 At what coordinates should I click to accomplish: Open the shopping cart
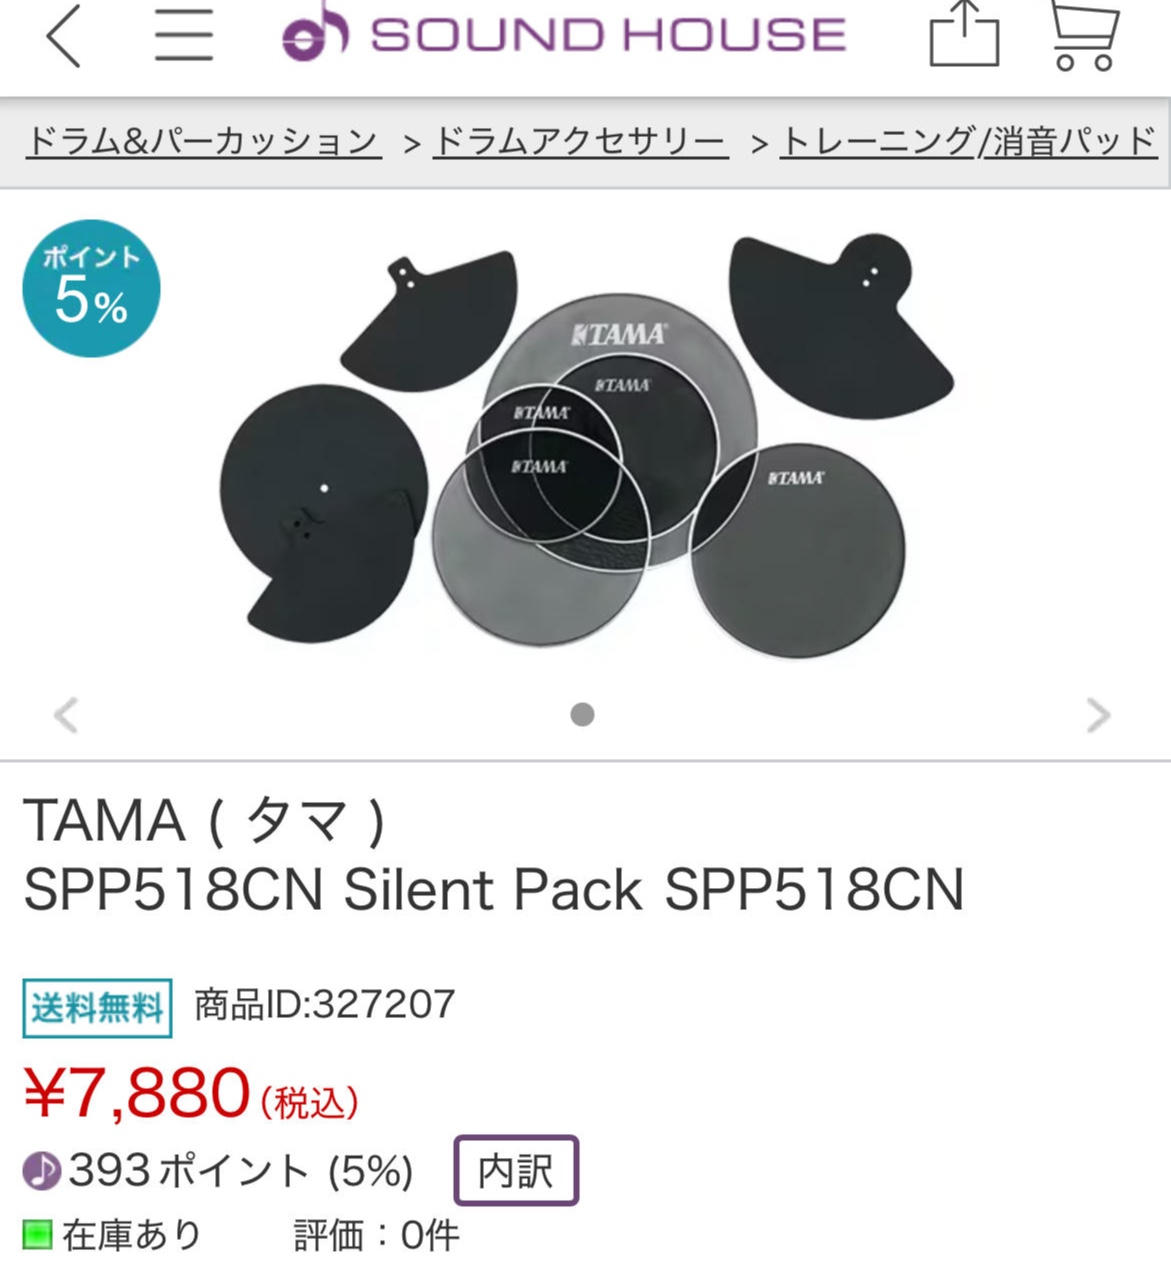tap(1084, 35)
